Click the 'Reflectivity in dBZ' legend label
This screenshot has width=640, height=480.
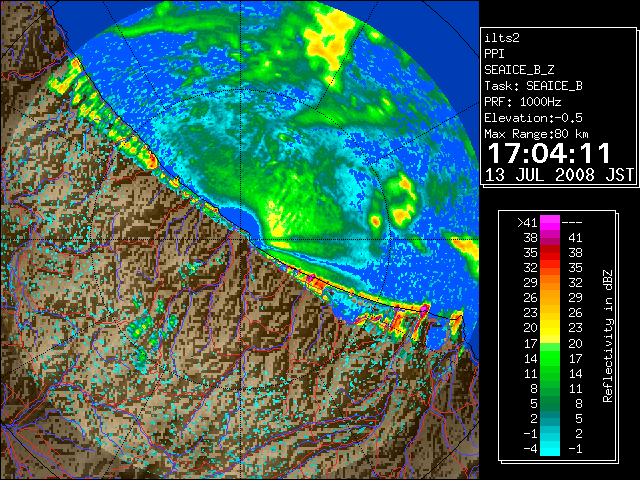(x=608, y=336)
